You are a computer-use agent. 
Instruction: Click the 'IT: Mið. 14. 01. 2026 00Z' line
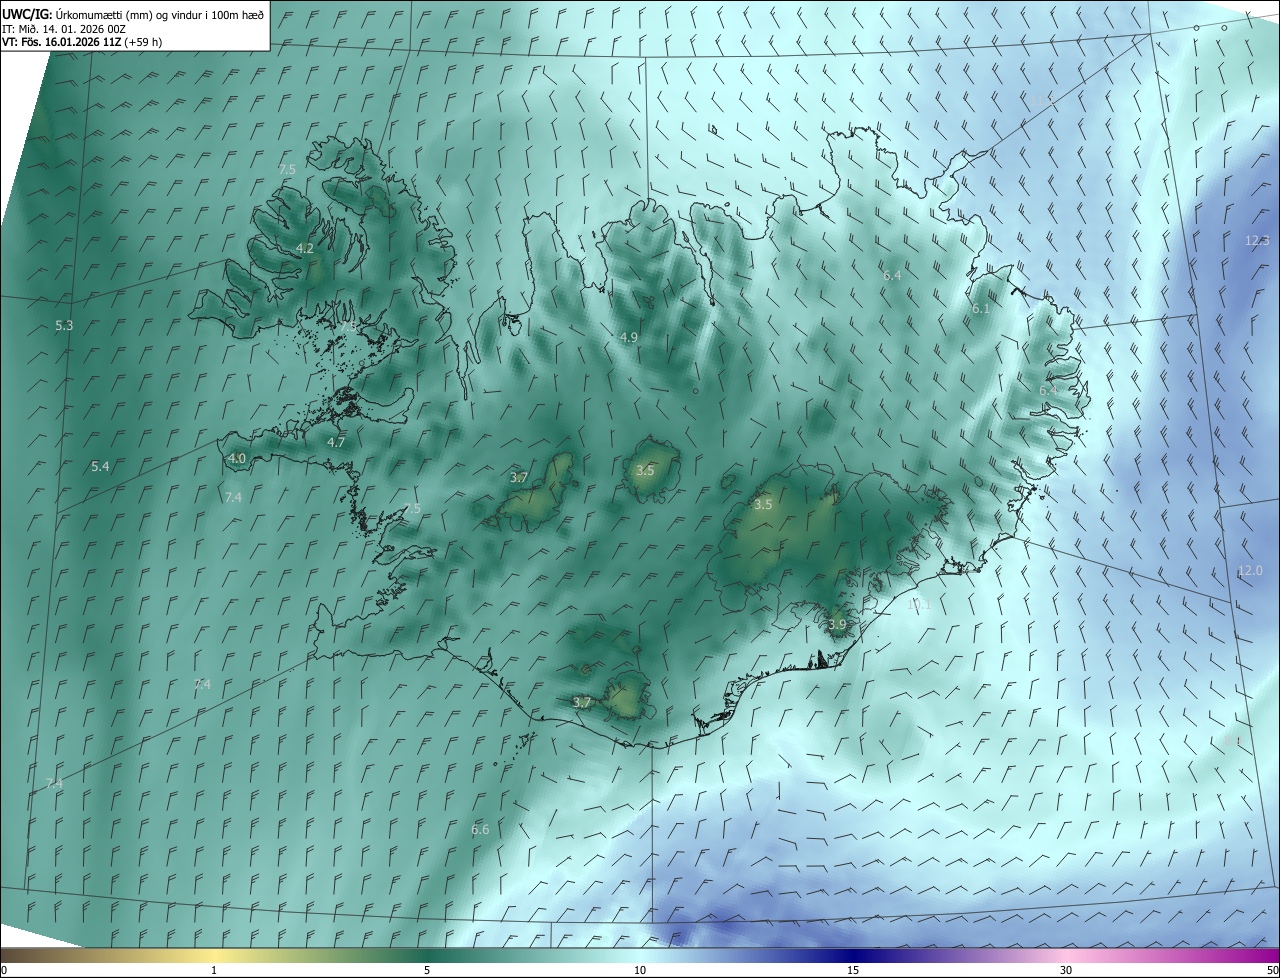[64, 29]
